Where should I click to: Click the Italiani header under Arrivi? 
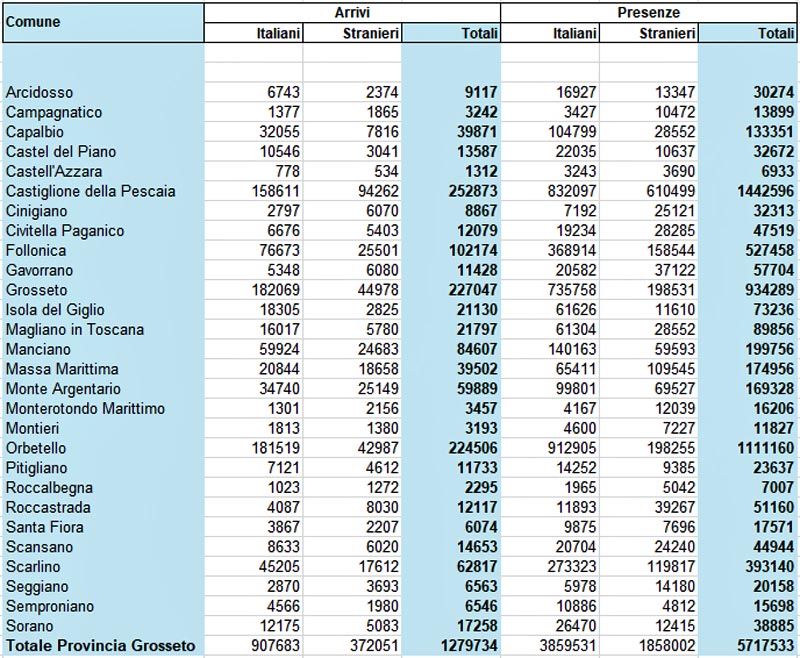[276, 33]
